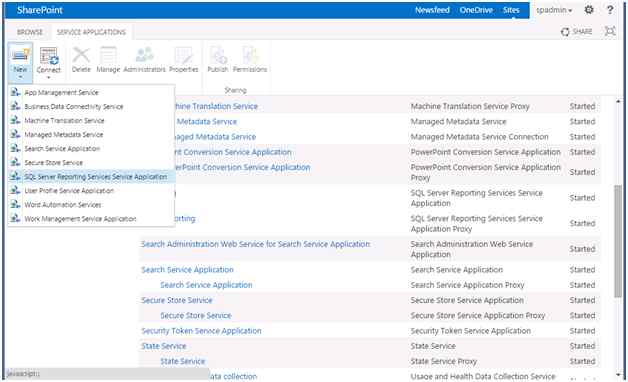Click Managed Metadata Service Connection type cell
This screenshot has height=382, width=628.
click(479, 137)
